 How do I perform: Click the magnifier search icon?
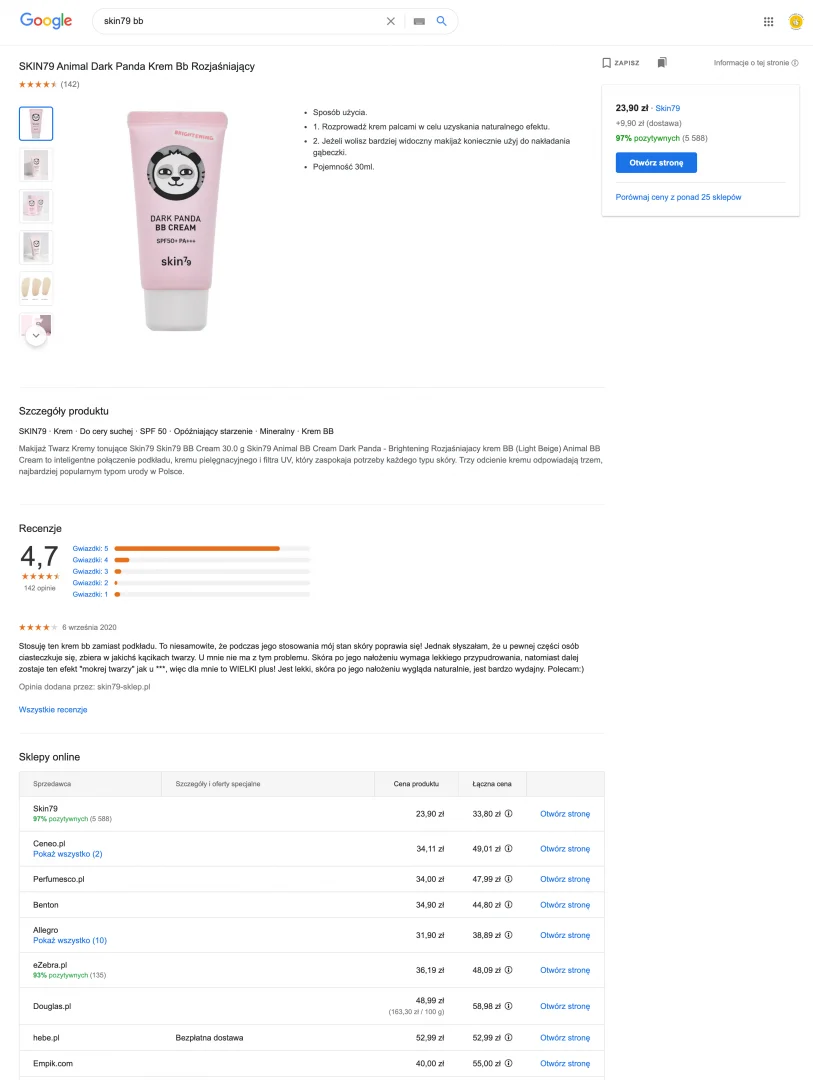tap(442, 21)
